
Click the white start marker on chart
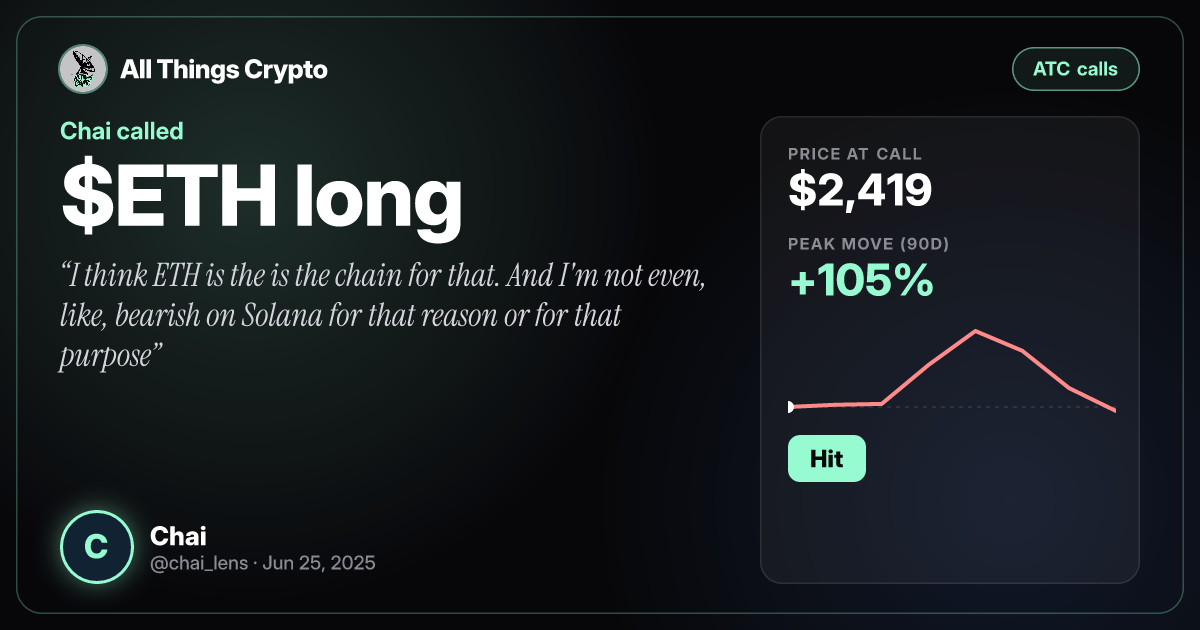[x=791, y=407]
